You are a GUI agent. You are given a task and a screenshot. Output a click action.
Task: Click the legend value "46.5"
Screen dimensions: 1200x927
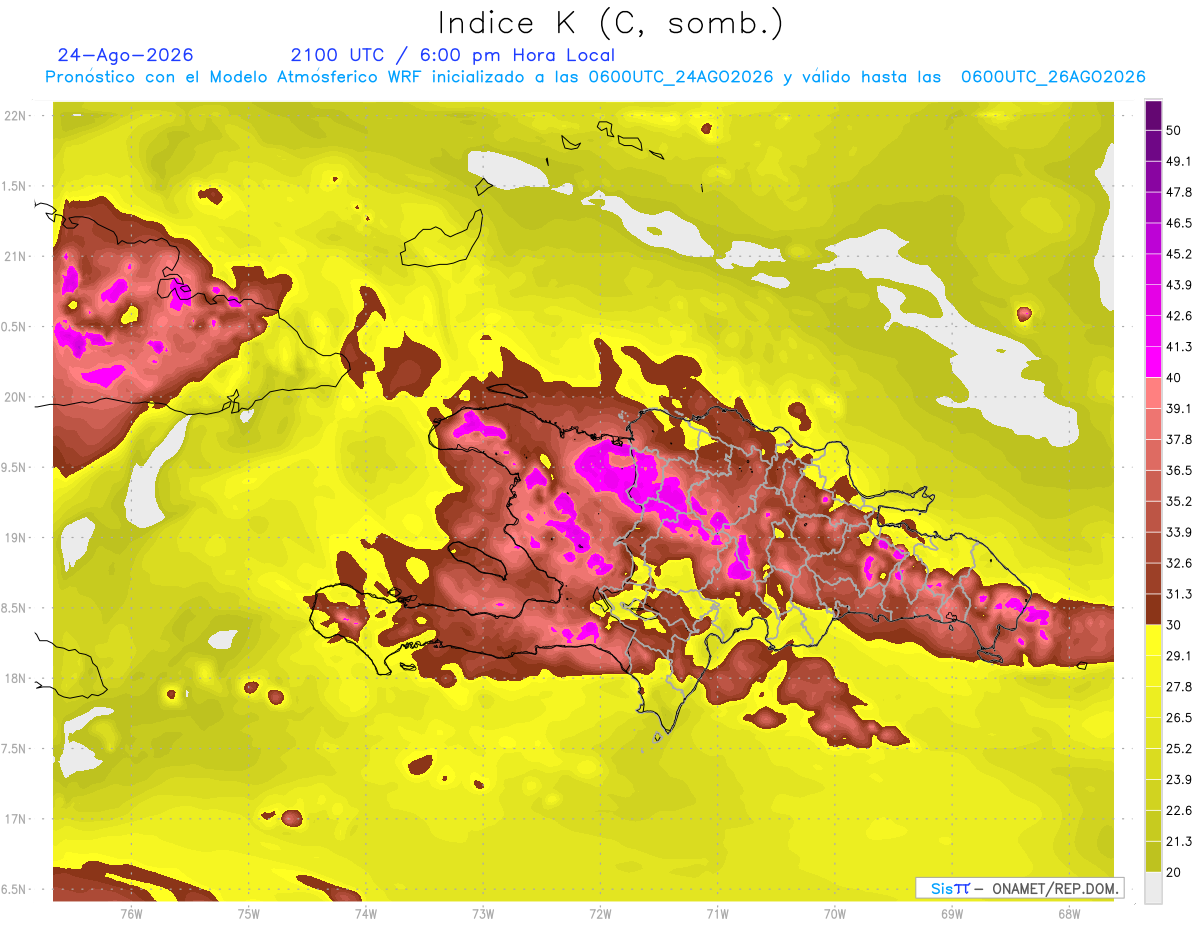click(1178, 223)
